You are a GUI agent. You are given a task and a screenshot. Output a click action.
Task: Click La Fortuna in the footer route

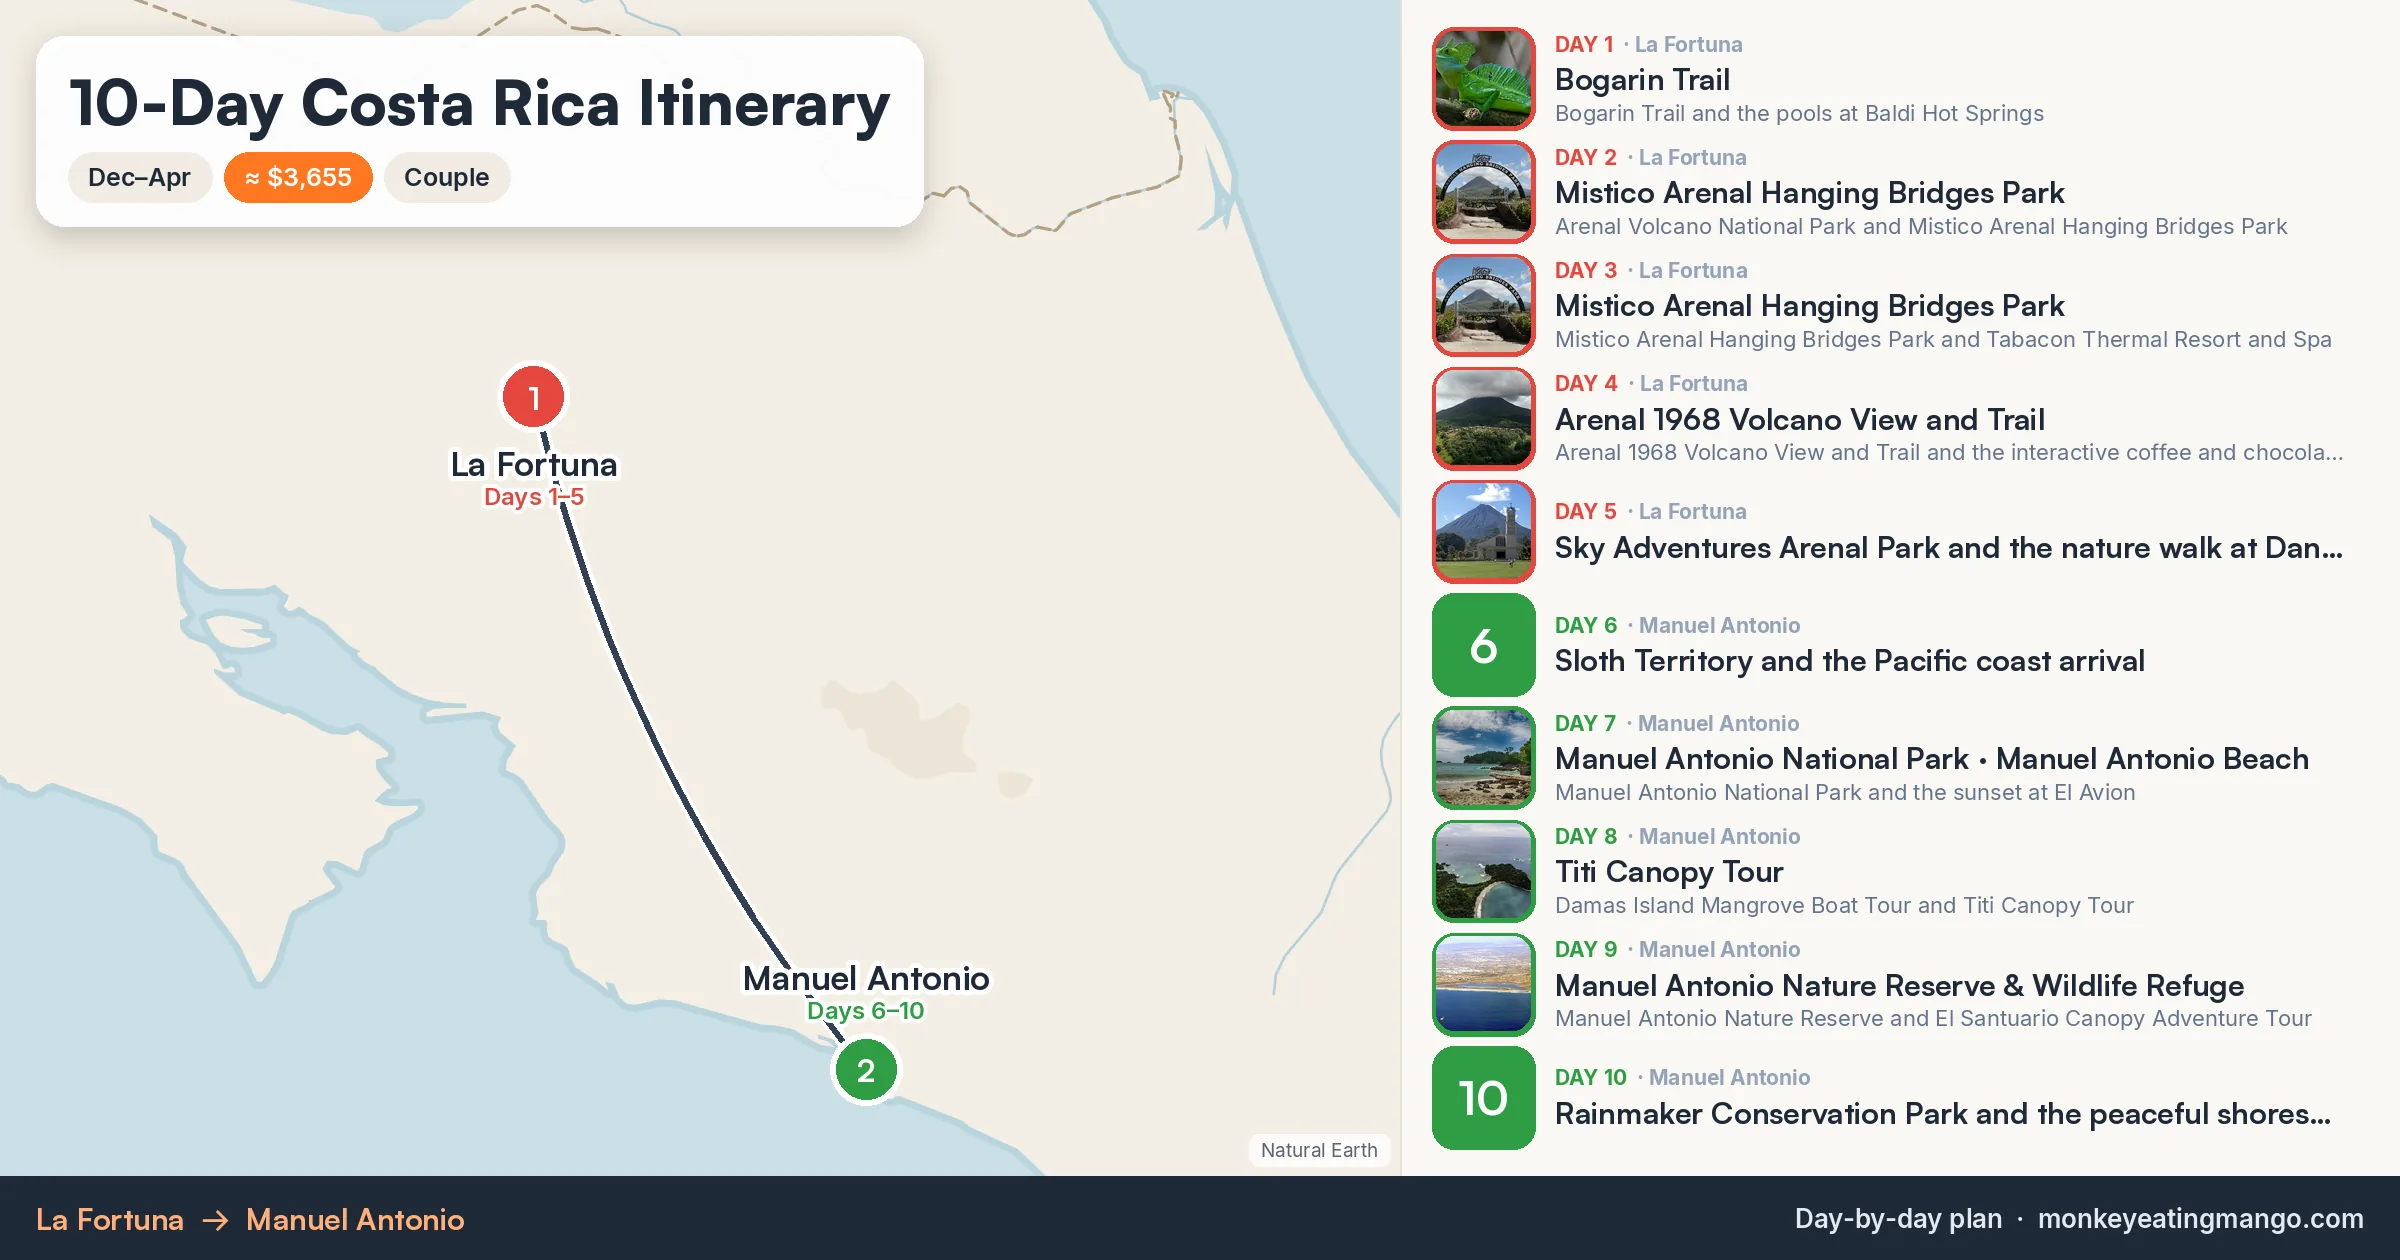110,1219
